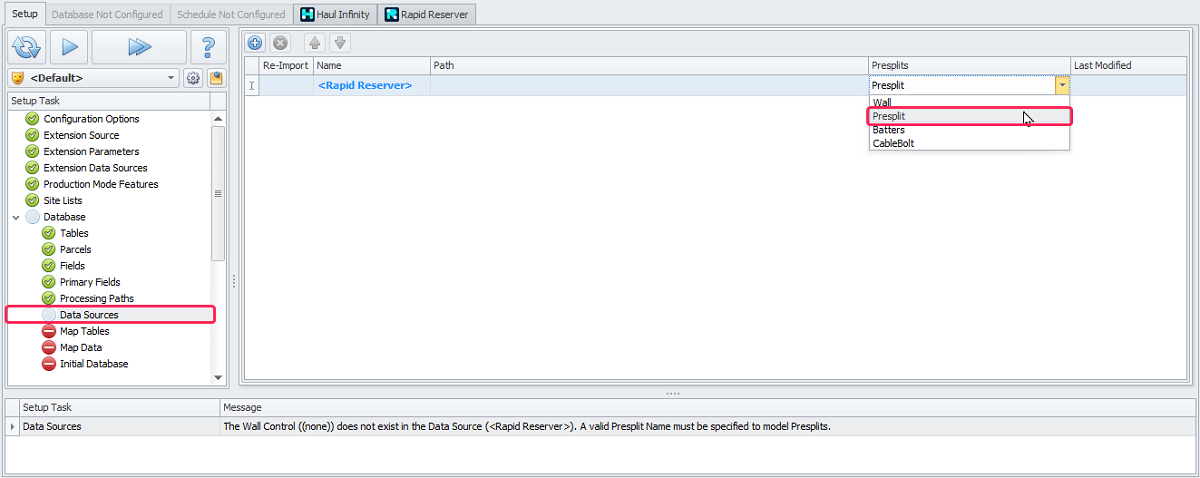The height and width of the screenshot is (478, 1200).
Task: Click green check icon next to Extension Source
Action: pos(32,135)
